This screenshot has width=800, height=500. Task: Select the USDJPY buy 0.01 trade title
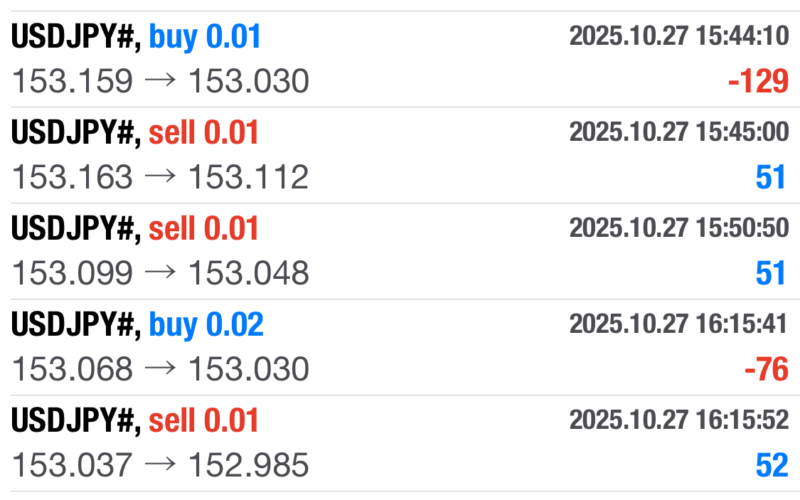point(136,37)
